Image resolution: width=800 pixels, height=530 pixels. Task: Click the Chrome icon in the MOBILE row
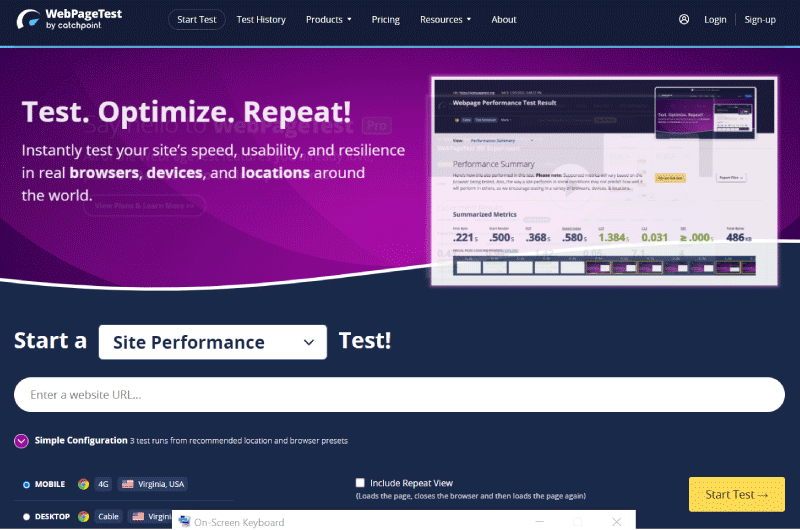(84, 484)
